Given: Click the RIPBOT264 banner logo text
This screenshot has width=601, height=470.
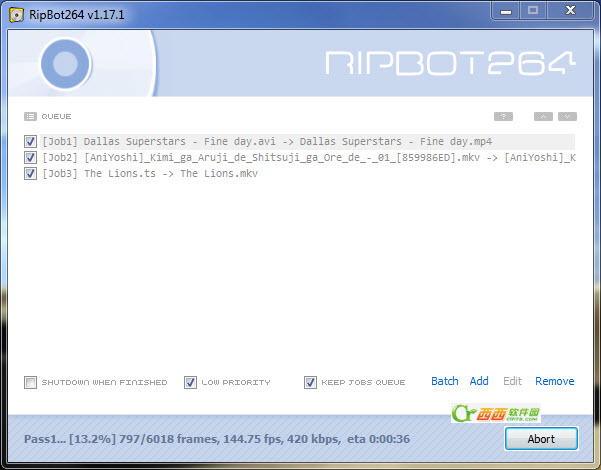Looking at the screenshot, I should (450, 63).
